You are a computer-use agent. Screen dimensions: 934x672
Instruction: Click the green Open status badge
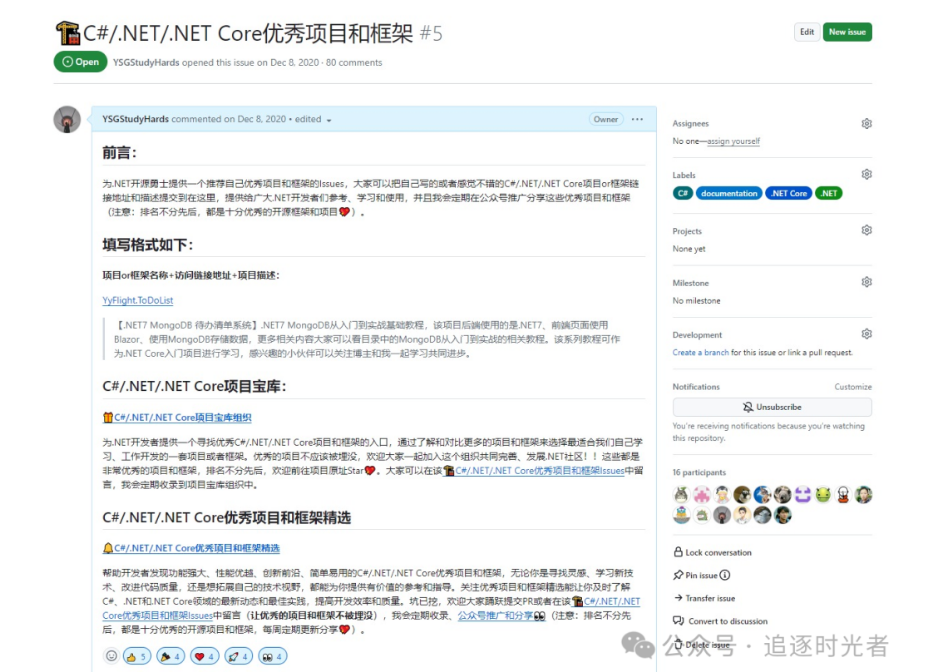point(80,62)
